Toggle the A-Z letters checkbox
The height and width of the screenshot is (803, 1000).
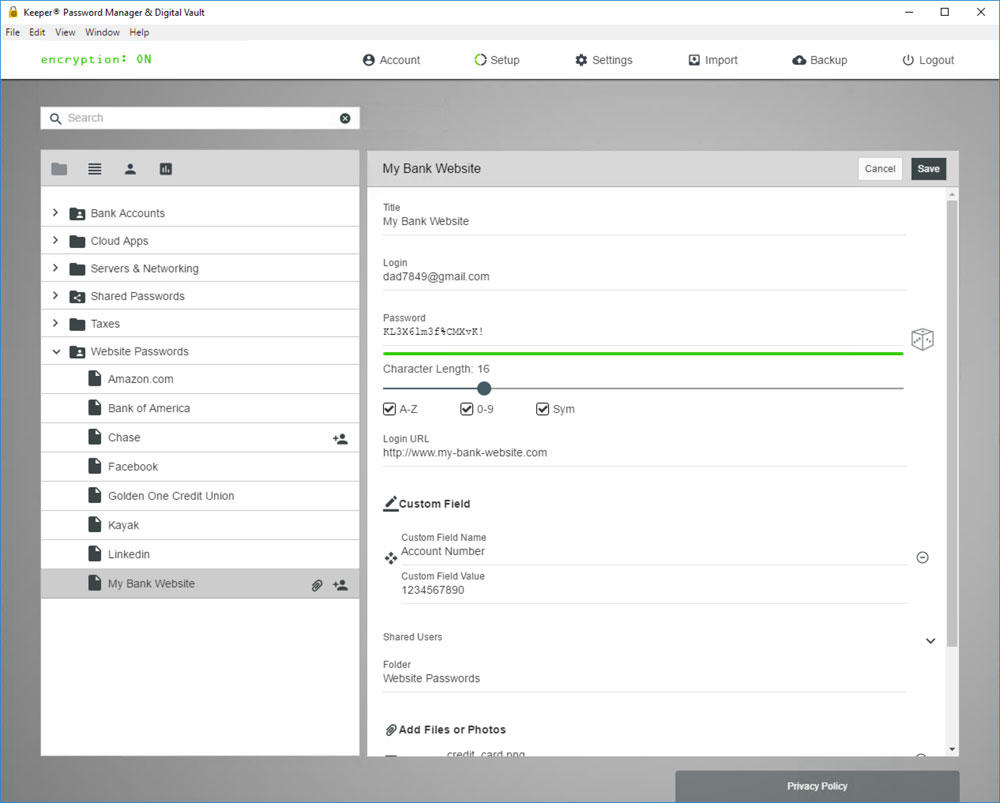pos(389,409)
